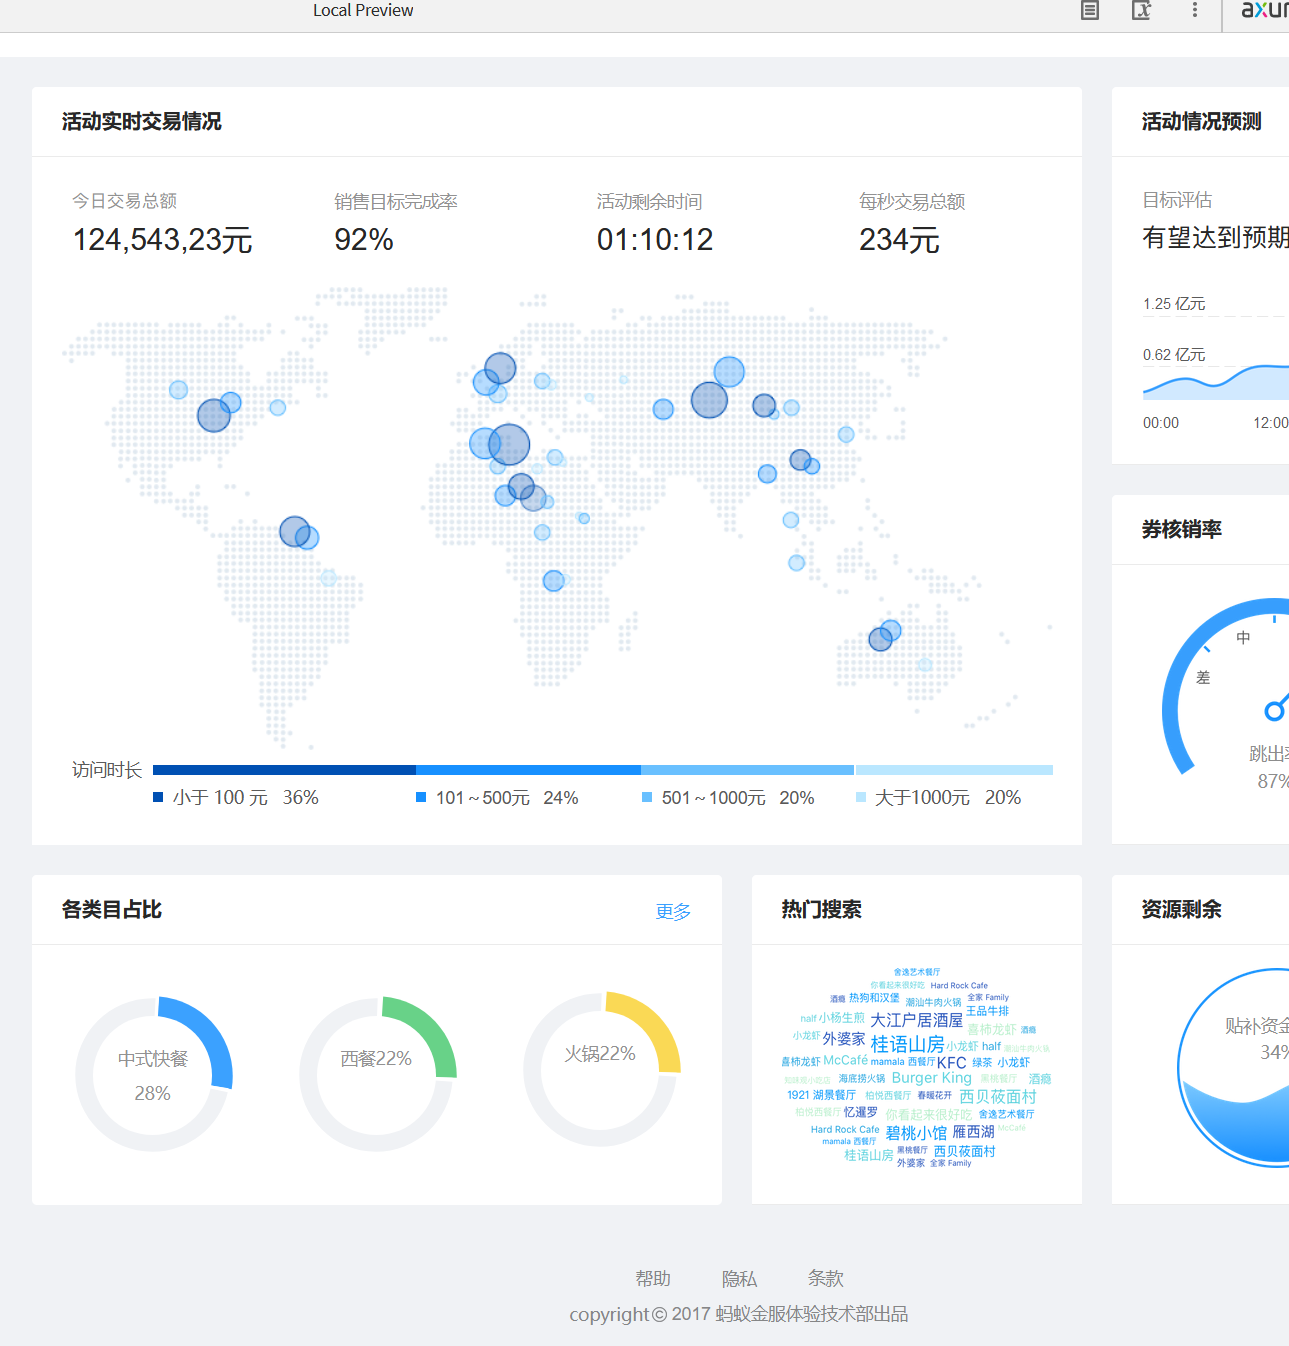Click 海底捞火锅 in the word cloud
The height and width of the screenshot is (1346, 1289).
pos(862,1079)
